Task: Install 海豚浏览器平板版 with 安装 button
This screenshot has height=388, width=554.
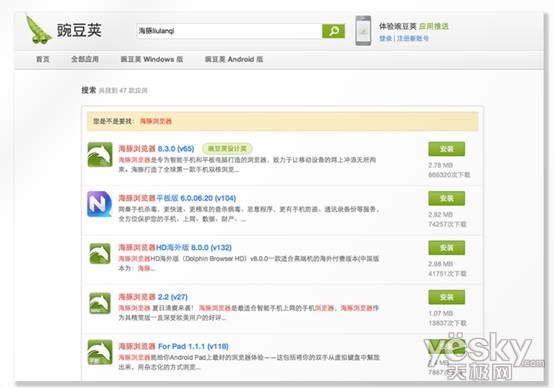Action: pos(447,198)
